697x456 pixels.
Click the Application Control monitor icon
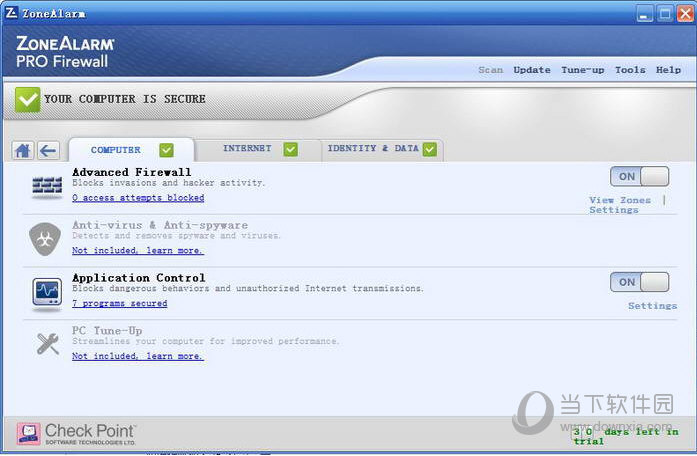click(47, 293)
